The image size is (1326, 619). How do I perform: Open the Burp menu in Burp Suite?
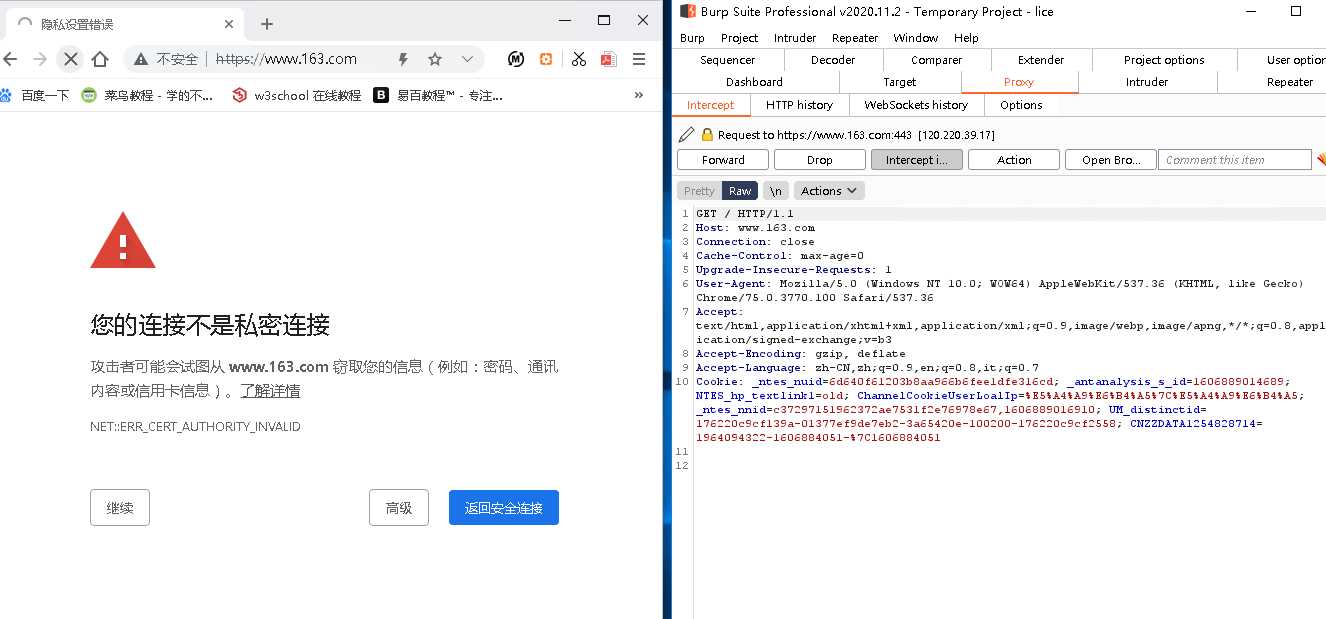pyautogui.click(x=692, y=38)
